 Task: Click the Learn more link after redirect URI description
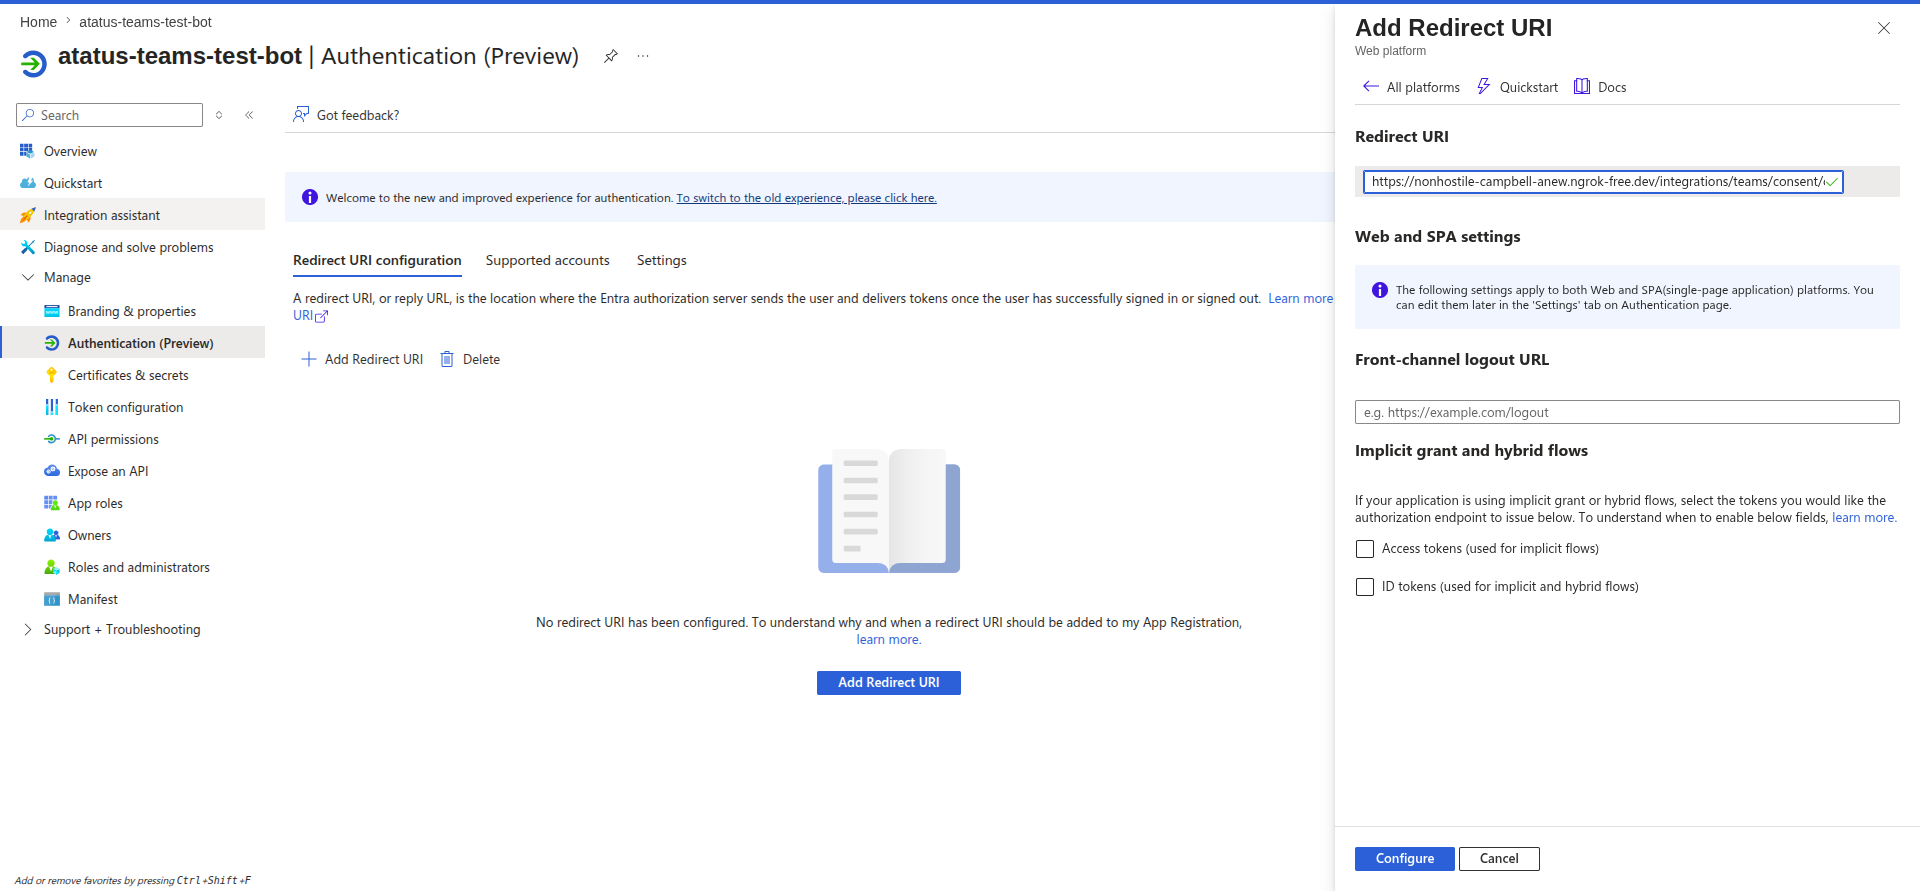coord(1300,299)
